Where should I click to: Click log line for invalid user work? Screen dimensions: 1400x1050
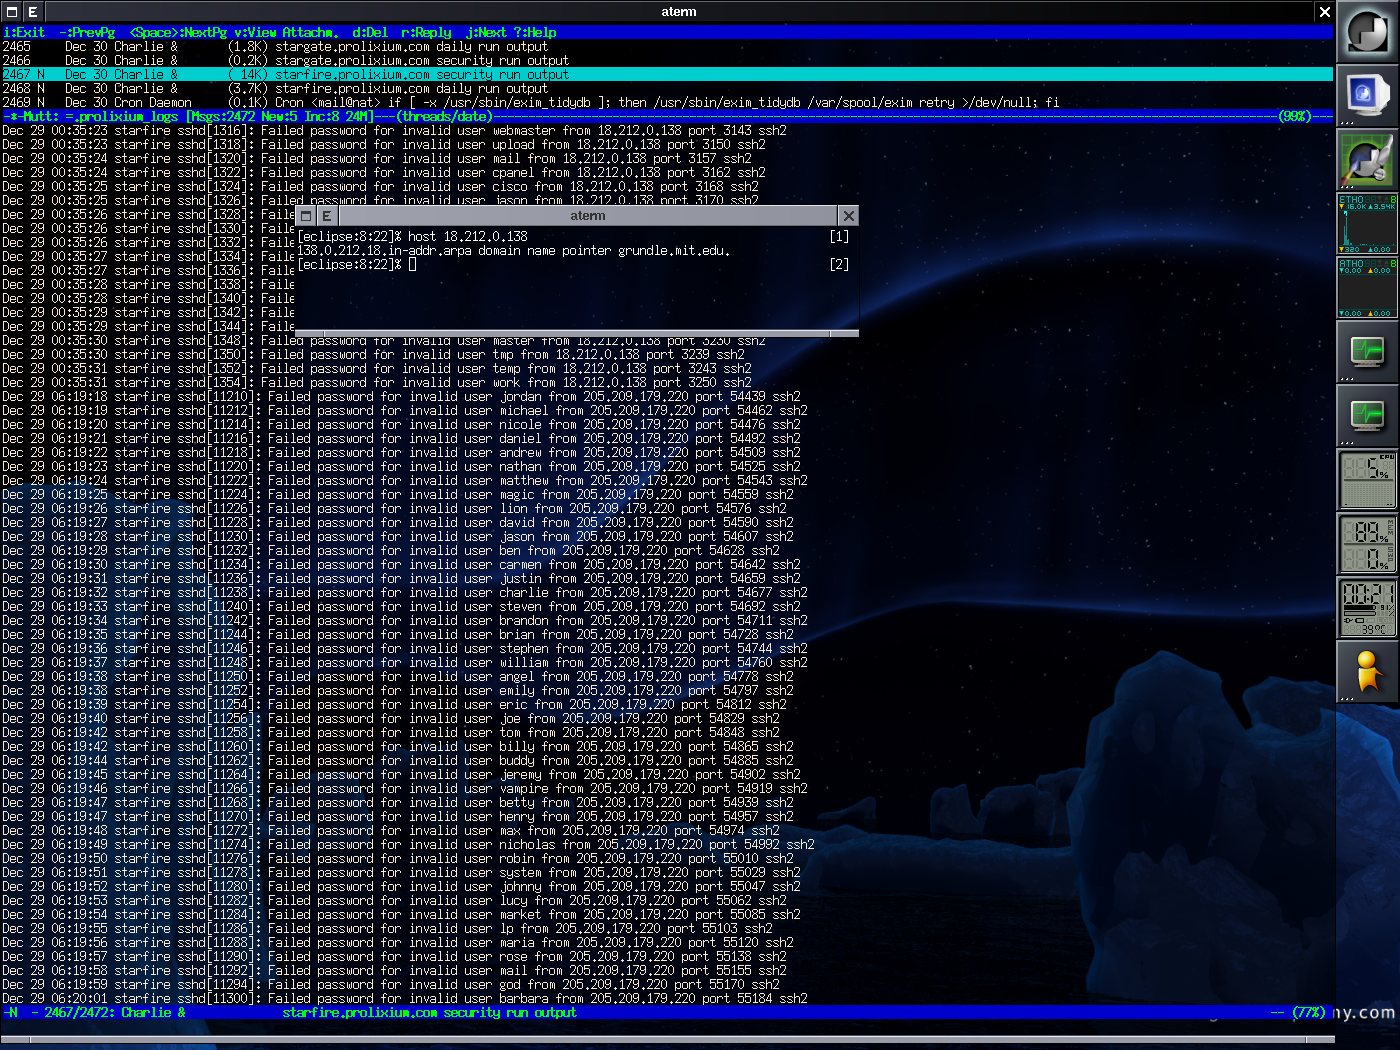pos(377,382)
